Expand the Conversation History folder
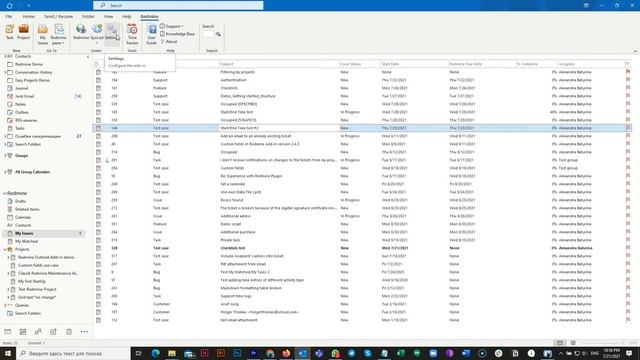 (5, 72)
